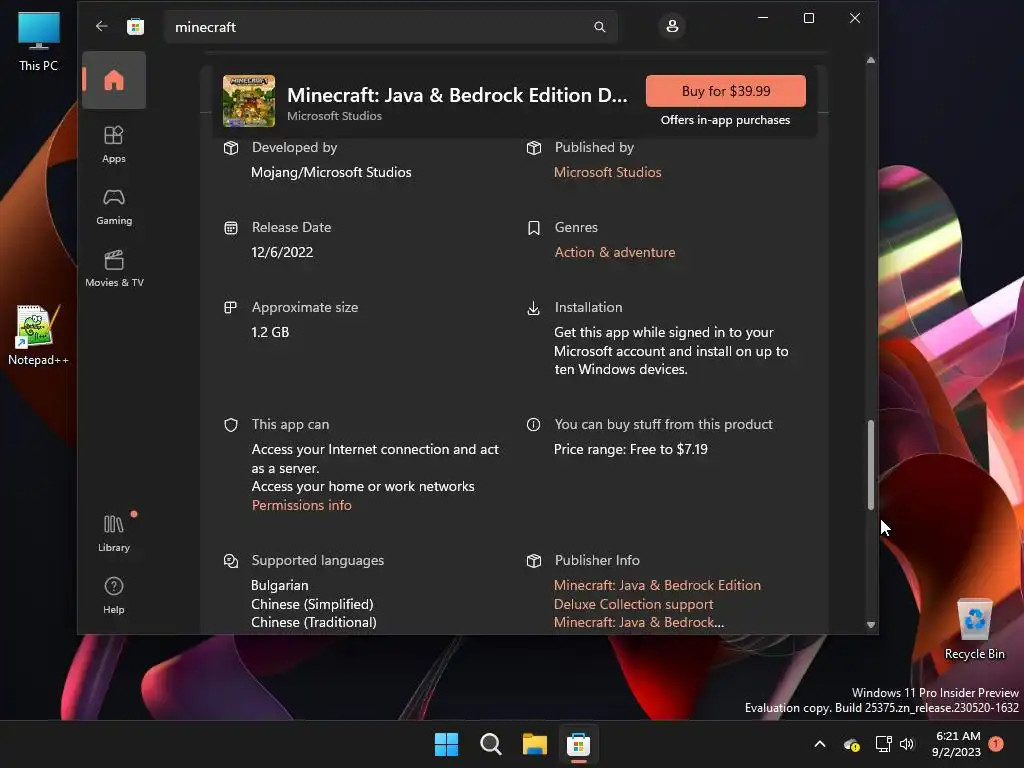The image size is (1024, 768).
Task: Open the notification bell badge
Action: (996, 744)
